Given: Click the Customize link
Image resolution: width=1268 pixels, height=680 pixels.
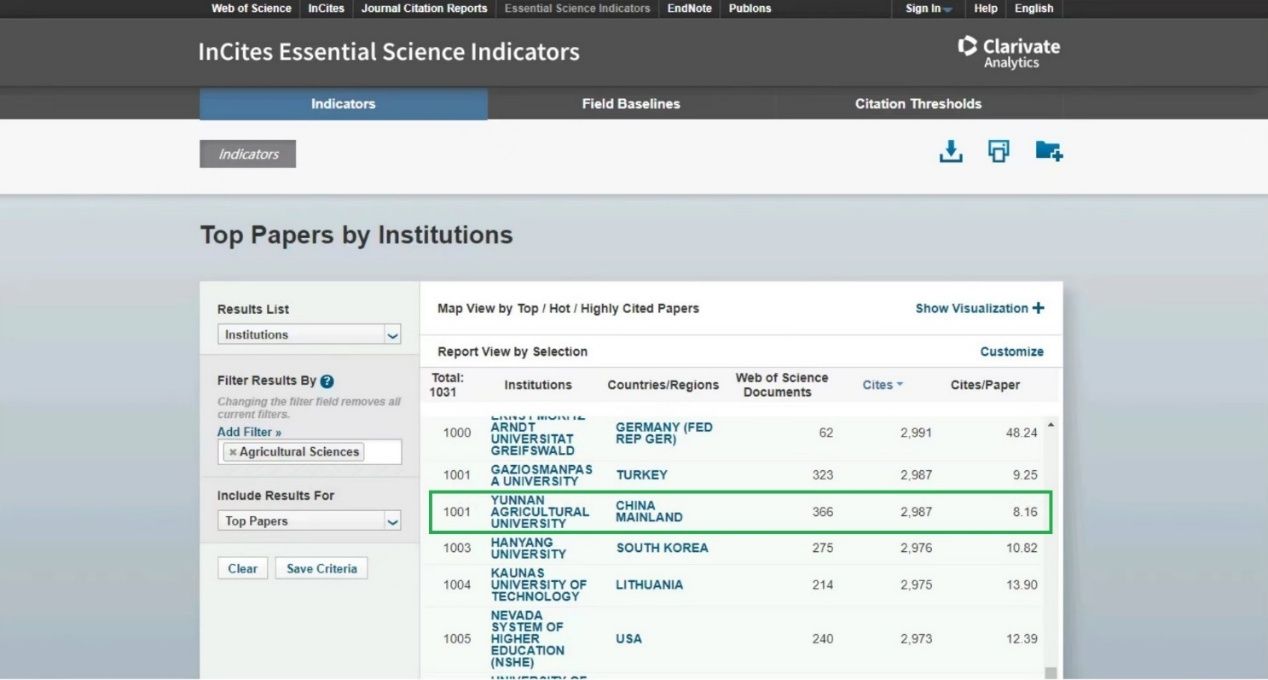Looking at the screenshot, I should coord(1011,352).
